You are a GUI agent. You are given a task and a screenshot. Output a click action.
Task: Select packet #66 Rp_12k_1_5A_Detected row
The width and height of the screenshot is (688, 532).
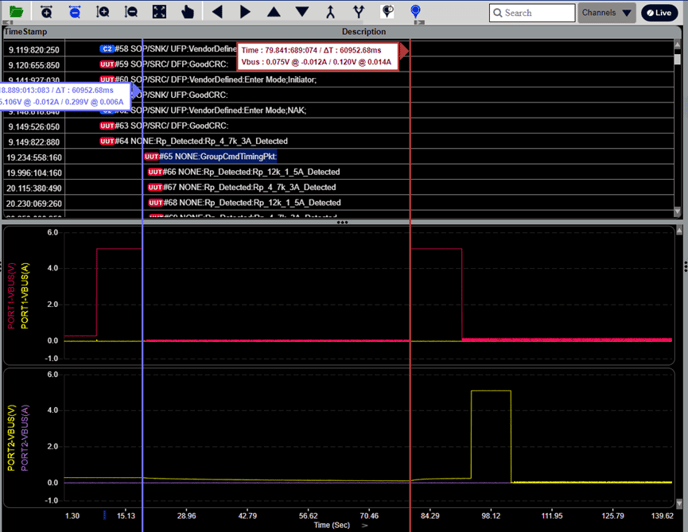[338, 172]
